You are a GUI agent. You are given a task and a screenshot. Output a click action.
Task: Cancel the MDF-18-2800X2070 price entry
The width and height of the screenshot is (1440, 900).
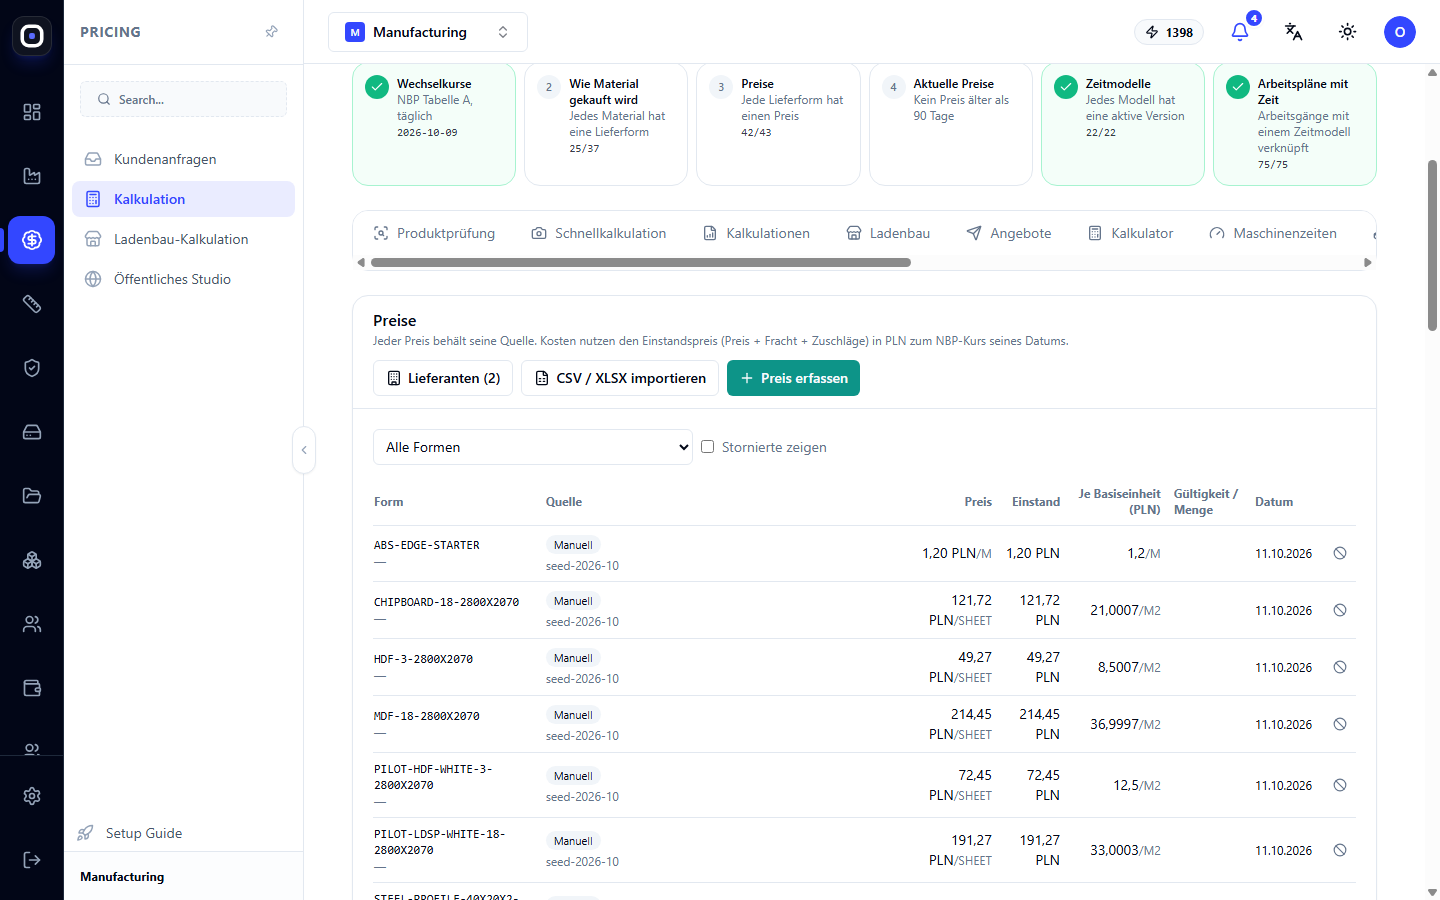click(1340, 724)
